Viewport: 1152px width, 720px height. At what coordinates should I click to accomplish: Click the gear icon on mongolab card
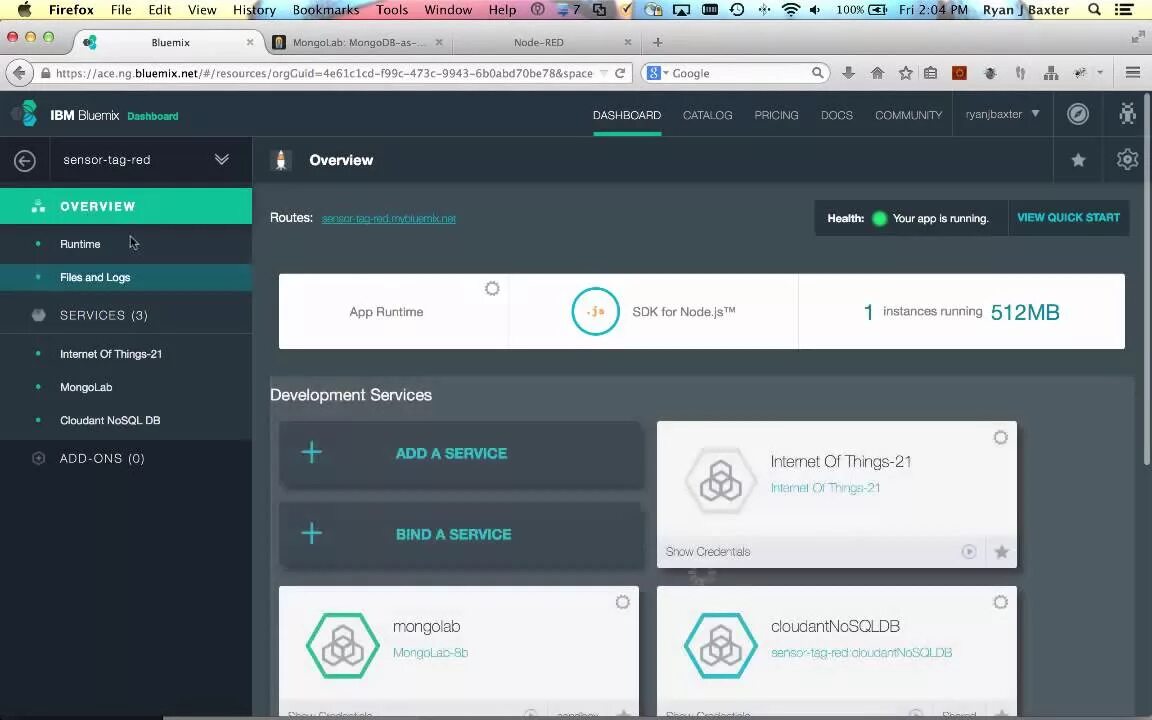pos(622,602)
